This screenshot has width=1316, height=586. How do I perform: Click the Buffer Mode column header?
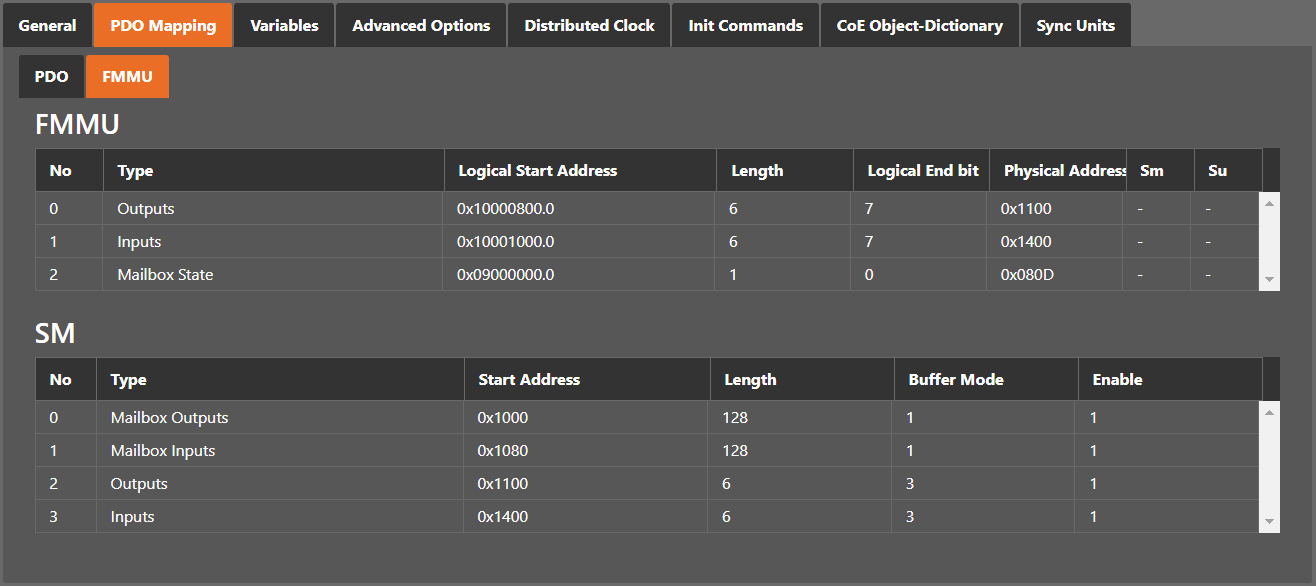point(955,380)
